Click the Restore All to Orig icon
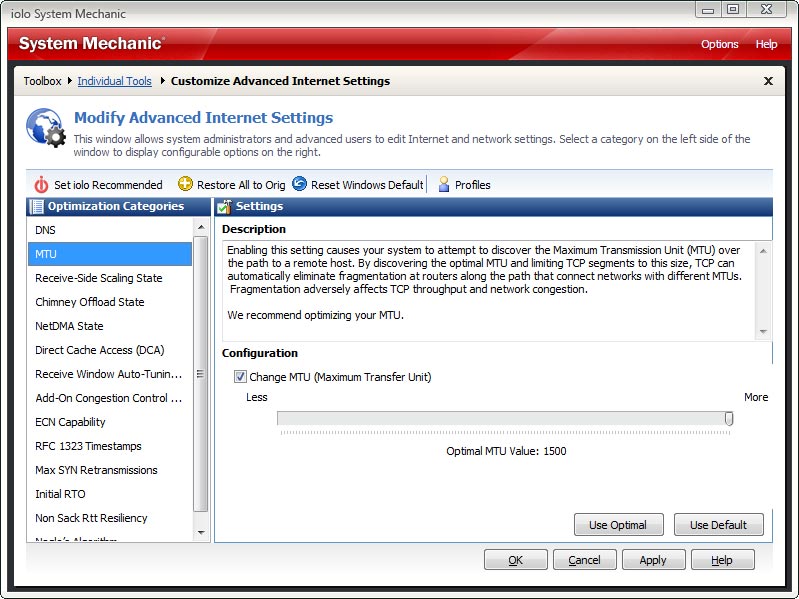Screen dimensions: 799x599 click(x=185, y=184)
